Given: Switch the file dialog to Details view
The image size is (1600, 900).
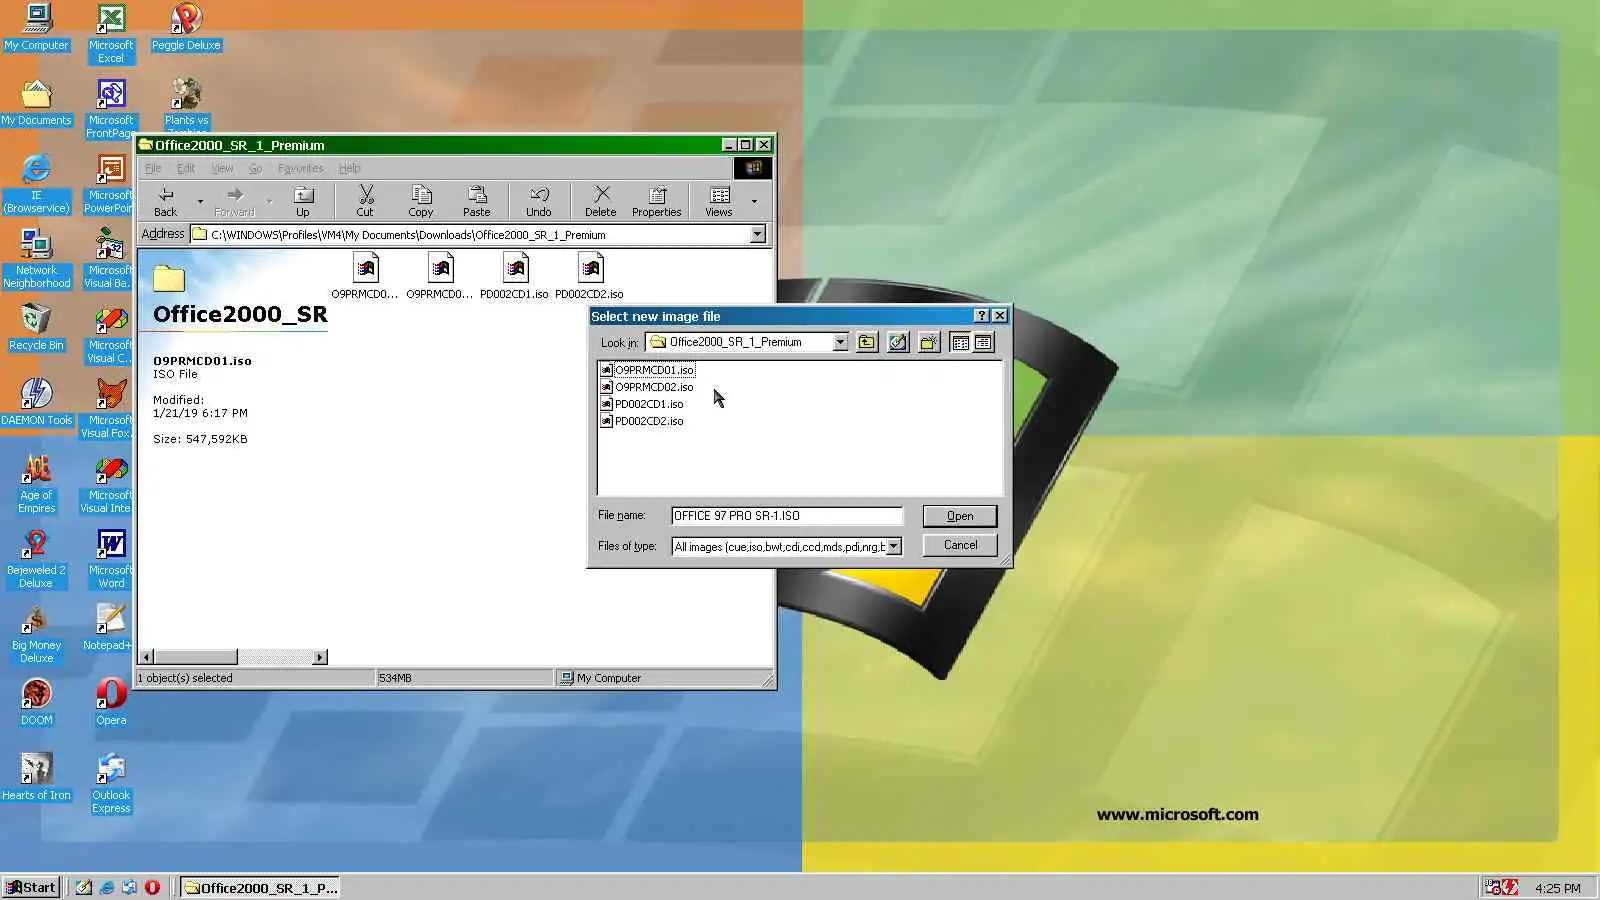Looking at the screenshot, I should point(984,342).
